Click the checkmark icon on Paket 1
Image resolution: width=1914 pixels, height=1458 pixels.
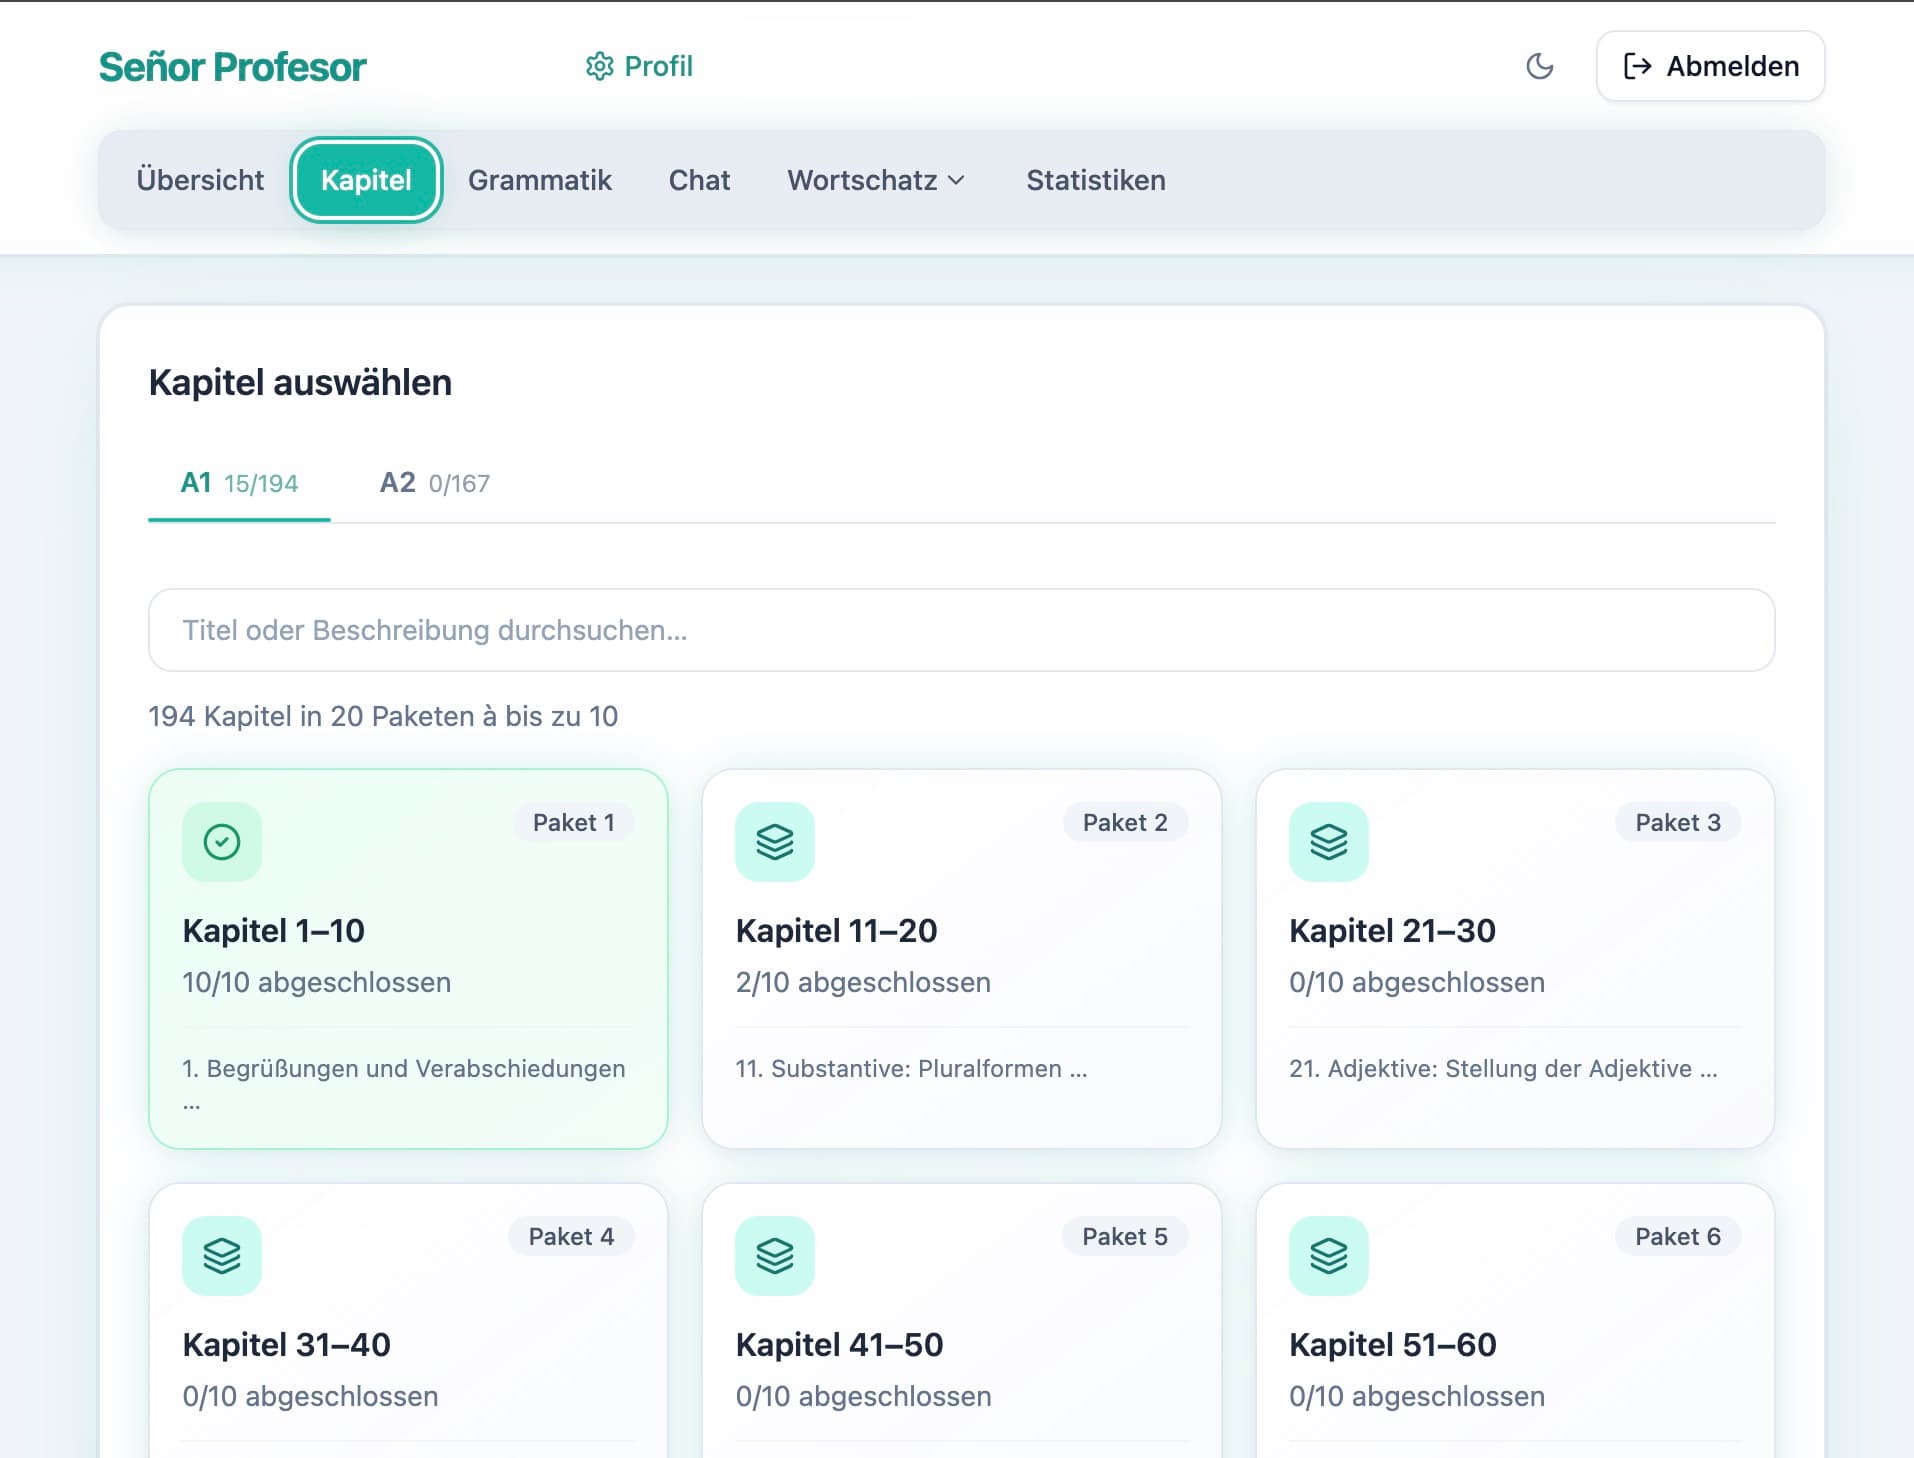[222, 842]
